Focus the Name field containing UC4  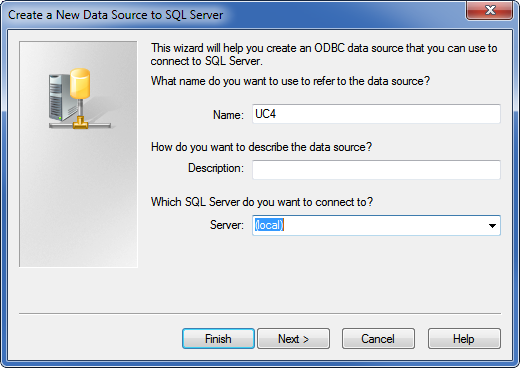[x=376, y=114]
